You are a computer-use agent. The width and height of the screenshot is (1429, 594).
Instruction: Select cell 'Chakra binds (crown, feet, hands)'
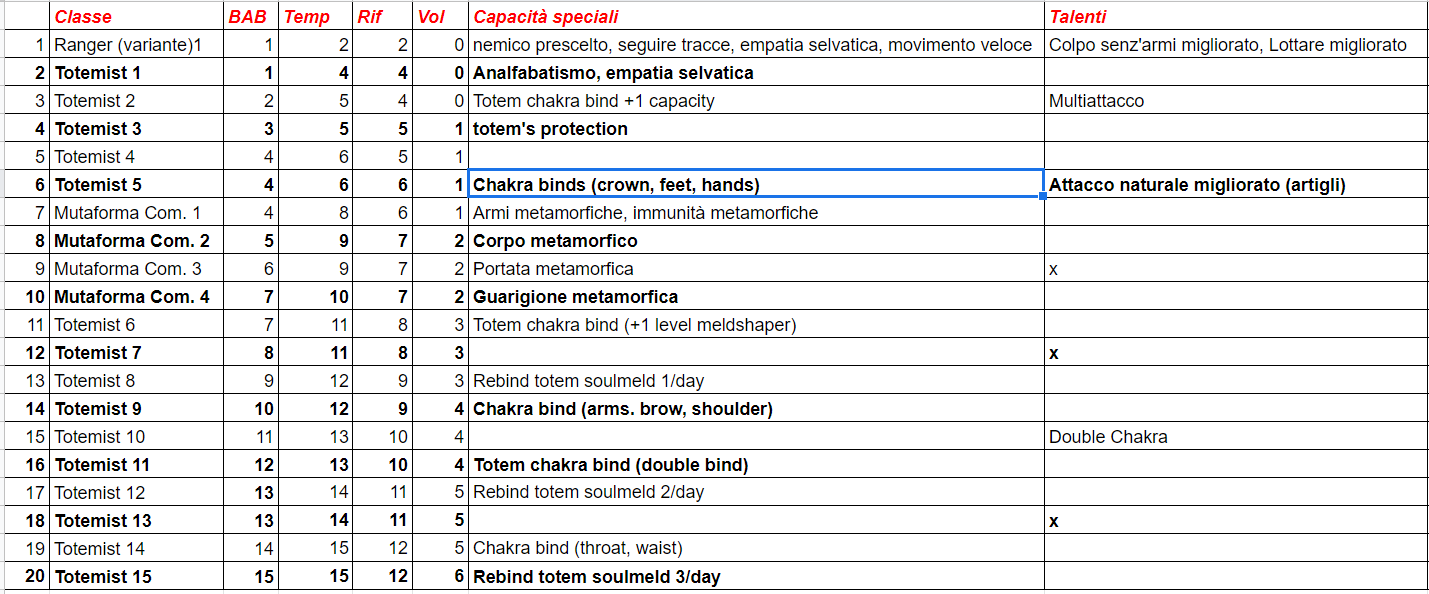757,185
